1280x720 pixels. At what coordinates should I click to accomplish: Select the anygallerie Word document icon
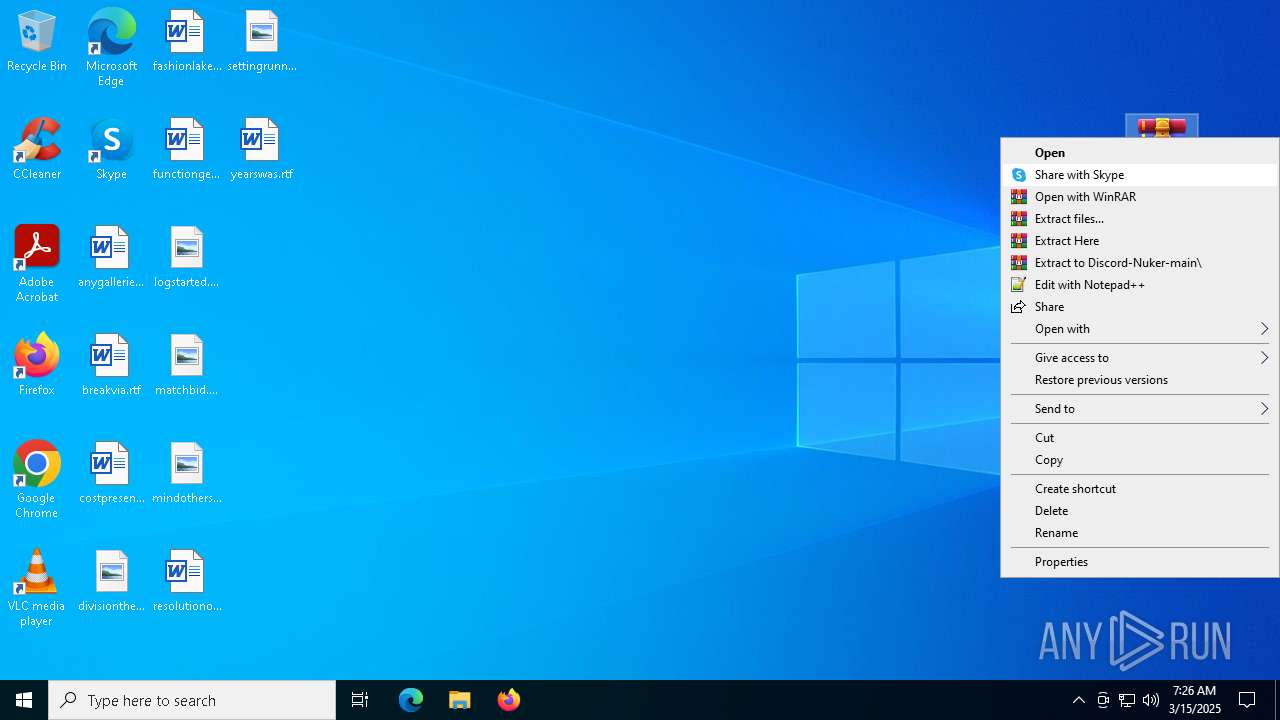click(111, 258)
